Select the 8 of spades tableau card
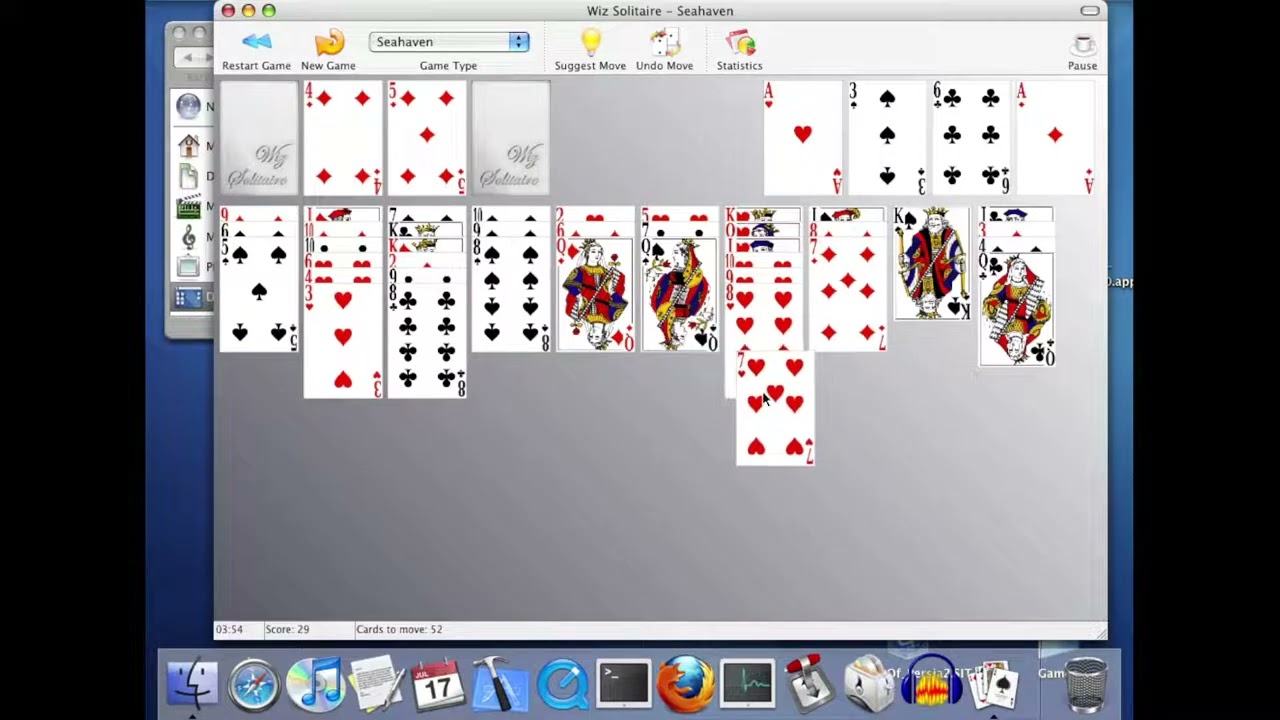Viewport: 1280px width, 720px height. (x=511, y=295)
